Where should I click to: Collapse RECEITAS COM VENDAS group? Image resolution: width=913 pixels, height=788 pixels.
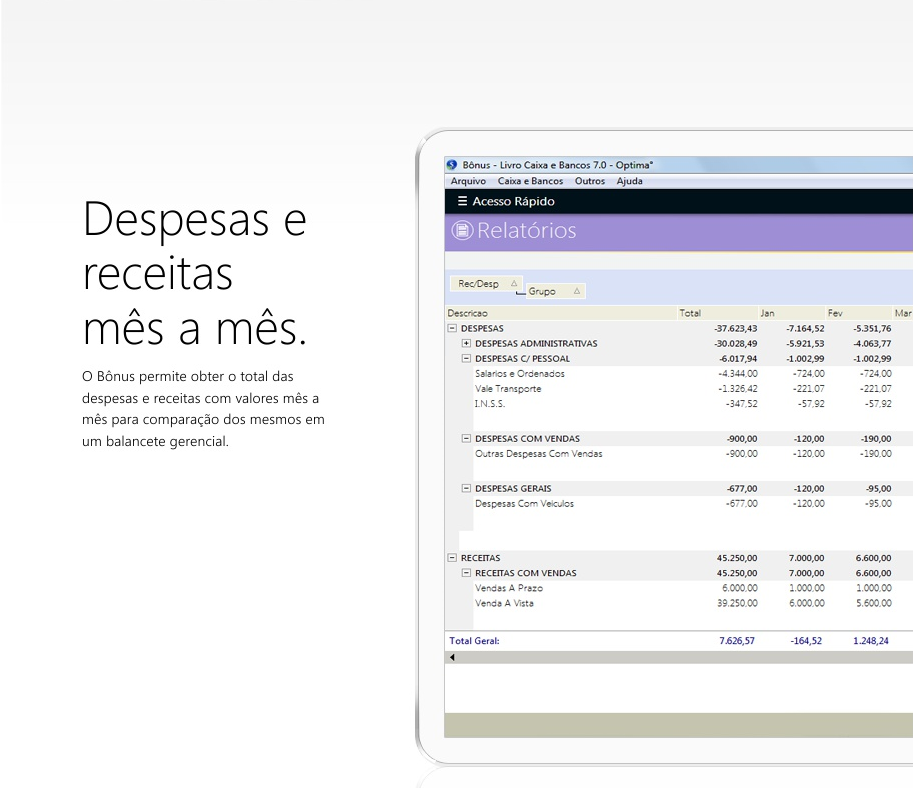click(x=466, y=573)
